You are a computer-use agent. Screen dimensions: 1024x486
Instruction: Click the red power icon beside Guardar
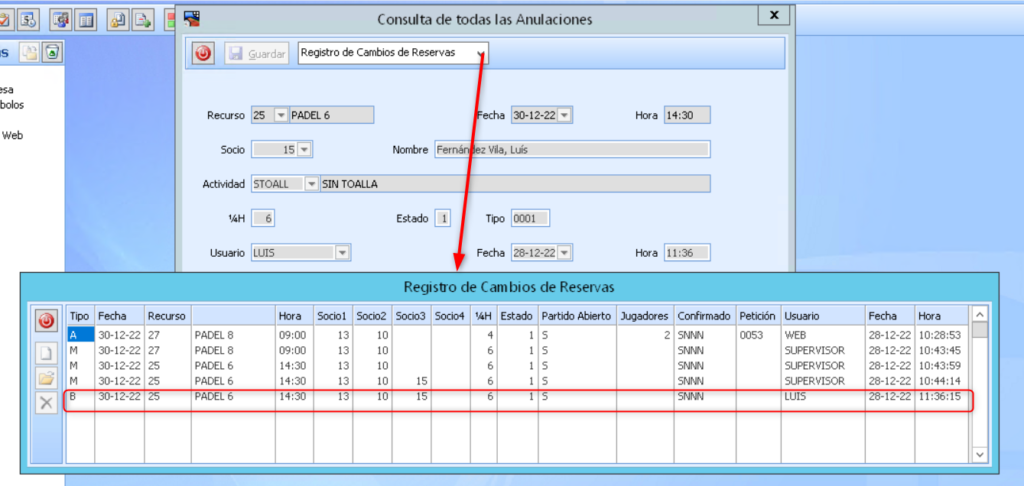tap(203, 54)
